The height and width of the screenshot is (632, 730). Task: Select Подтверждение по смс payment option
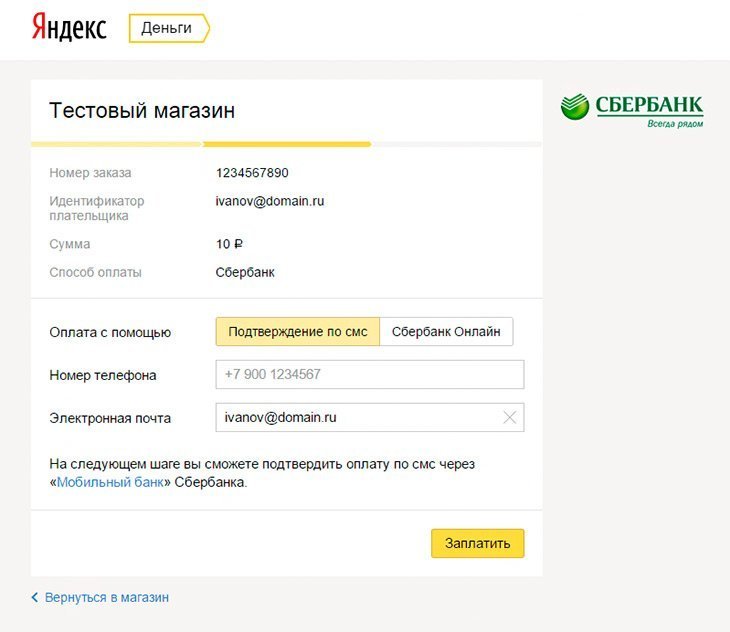pyautogui.click(x=297, y=331)
